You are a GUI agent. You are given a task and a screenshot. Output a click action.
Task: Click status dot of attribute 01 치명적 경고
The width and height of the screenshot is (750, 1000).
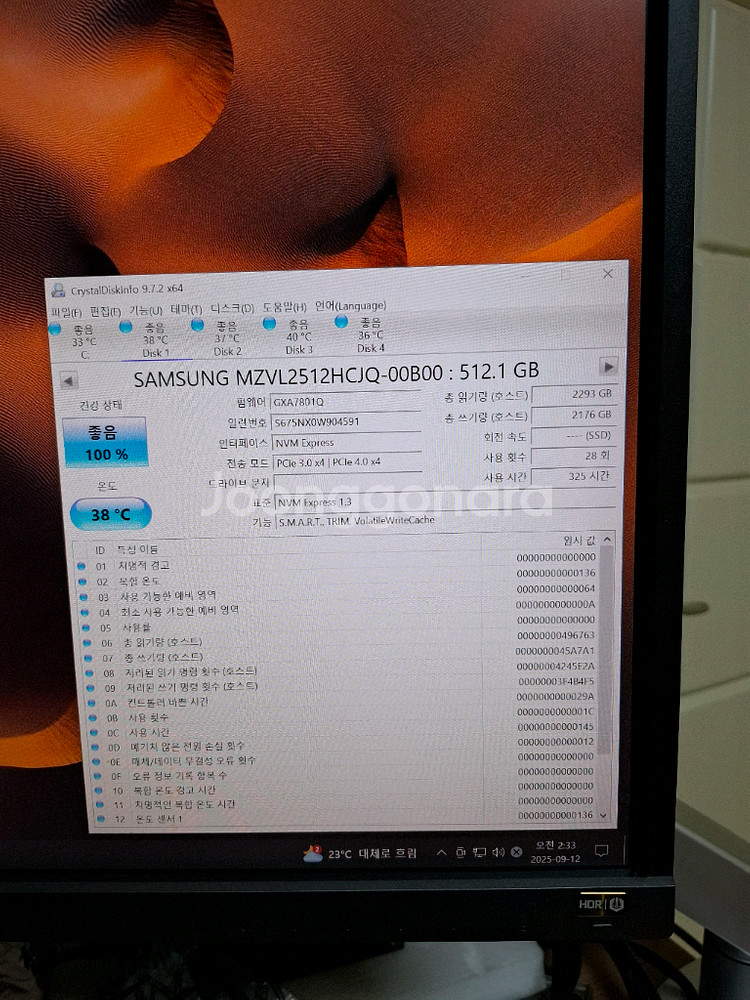click(x=81, y=566)
